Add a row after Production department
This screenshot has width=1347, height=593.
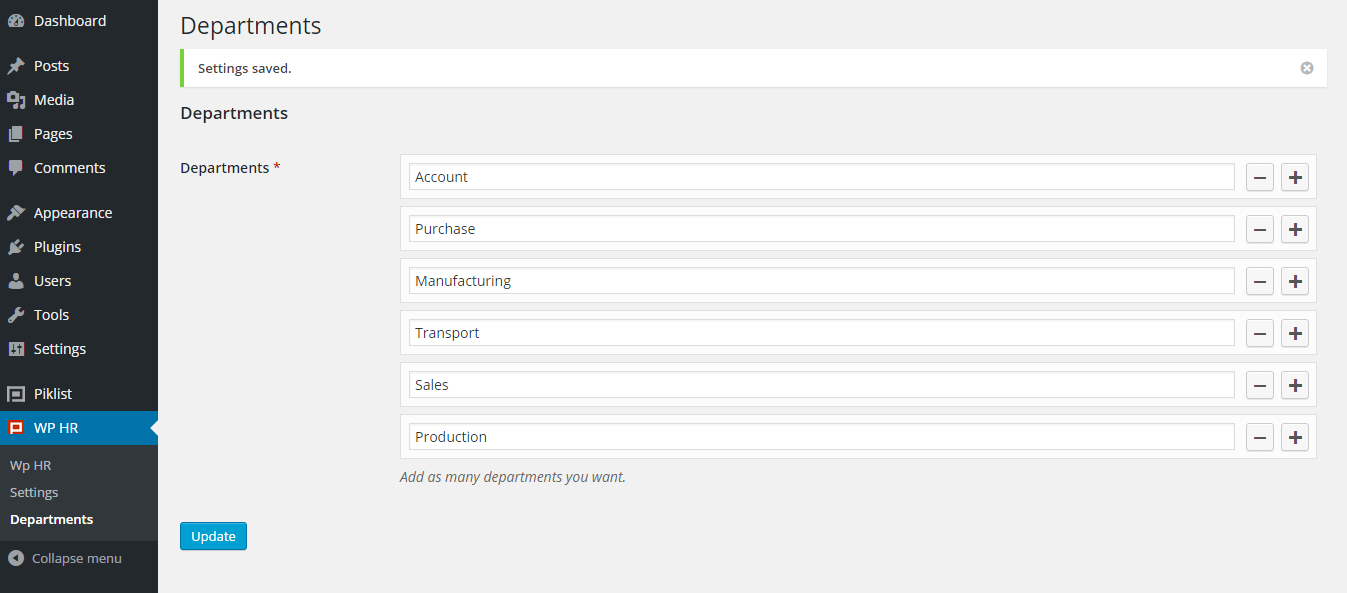1295,437
